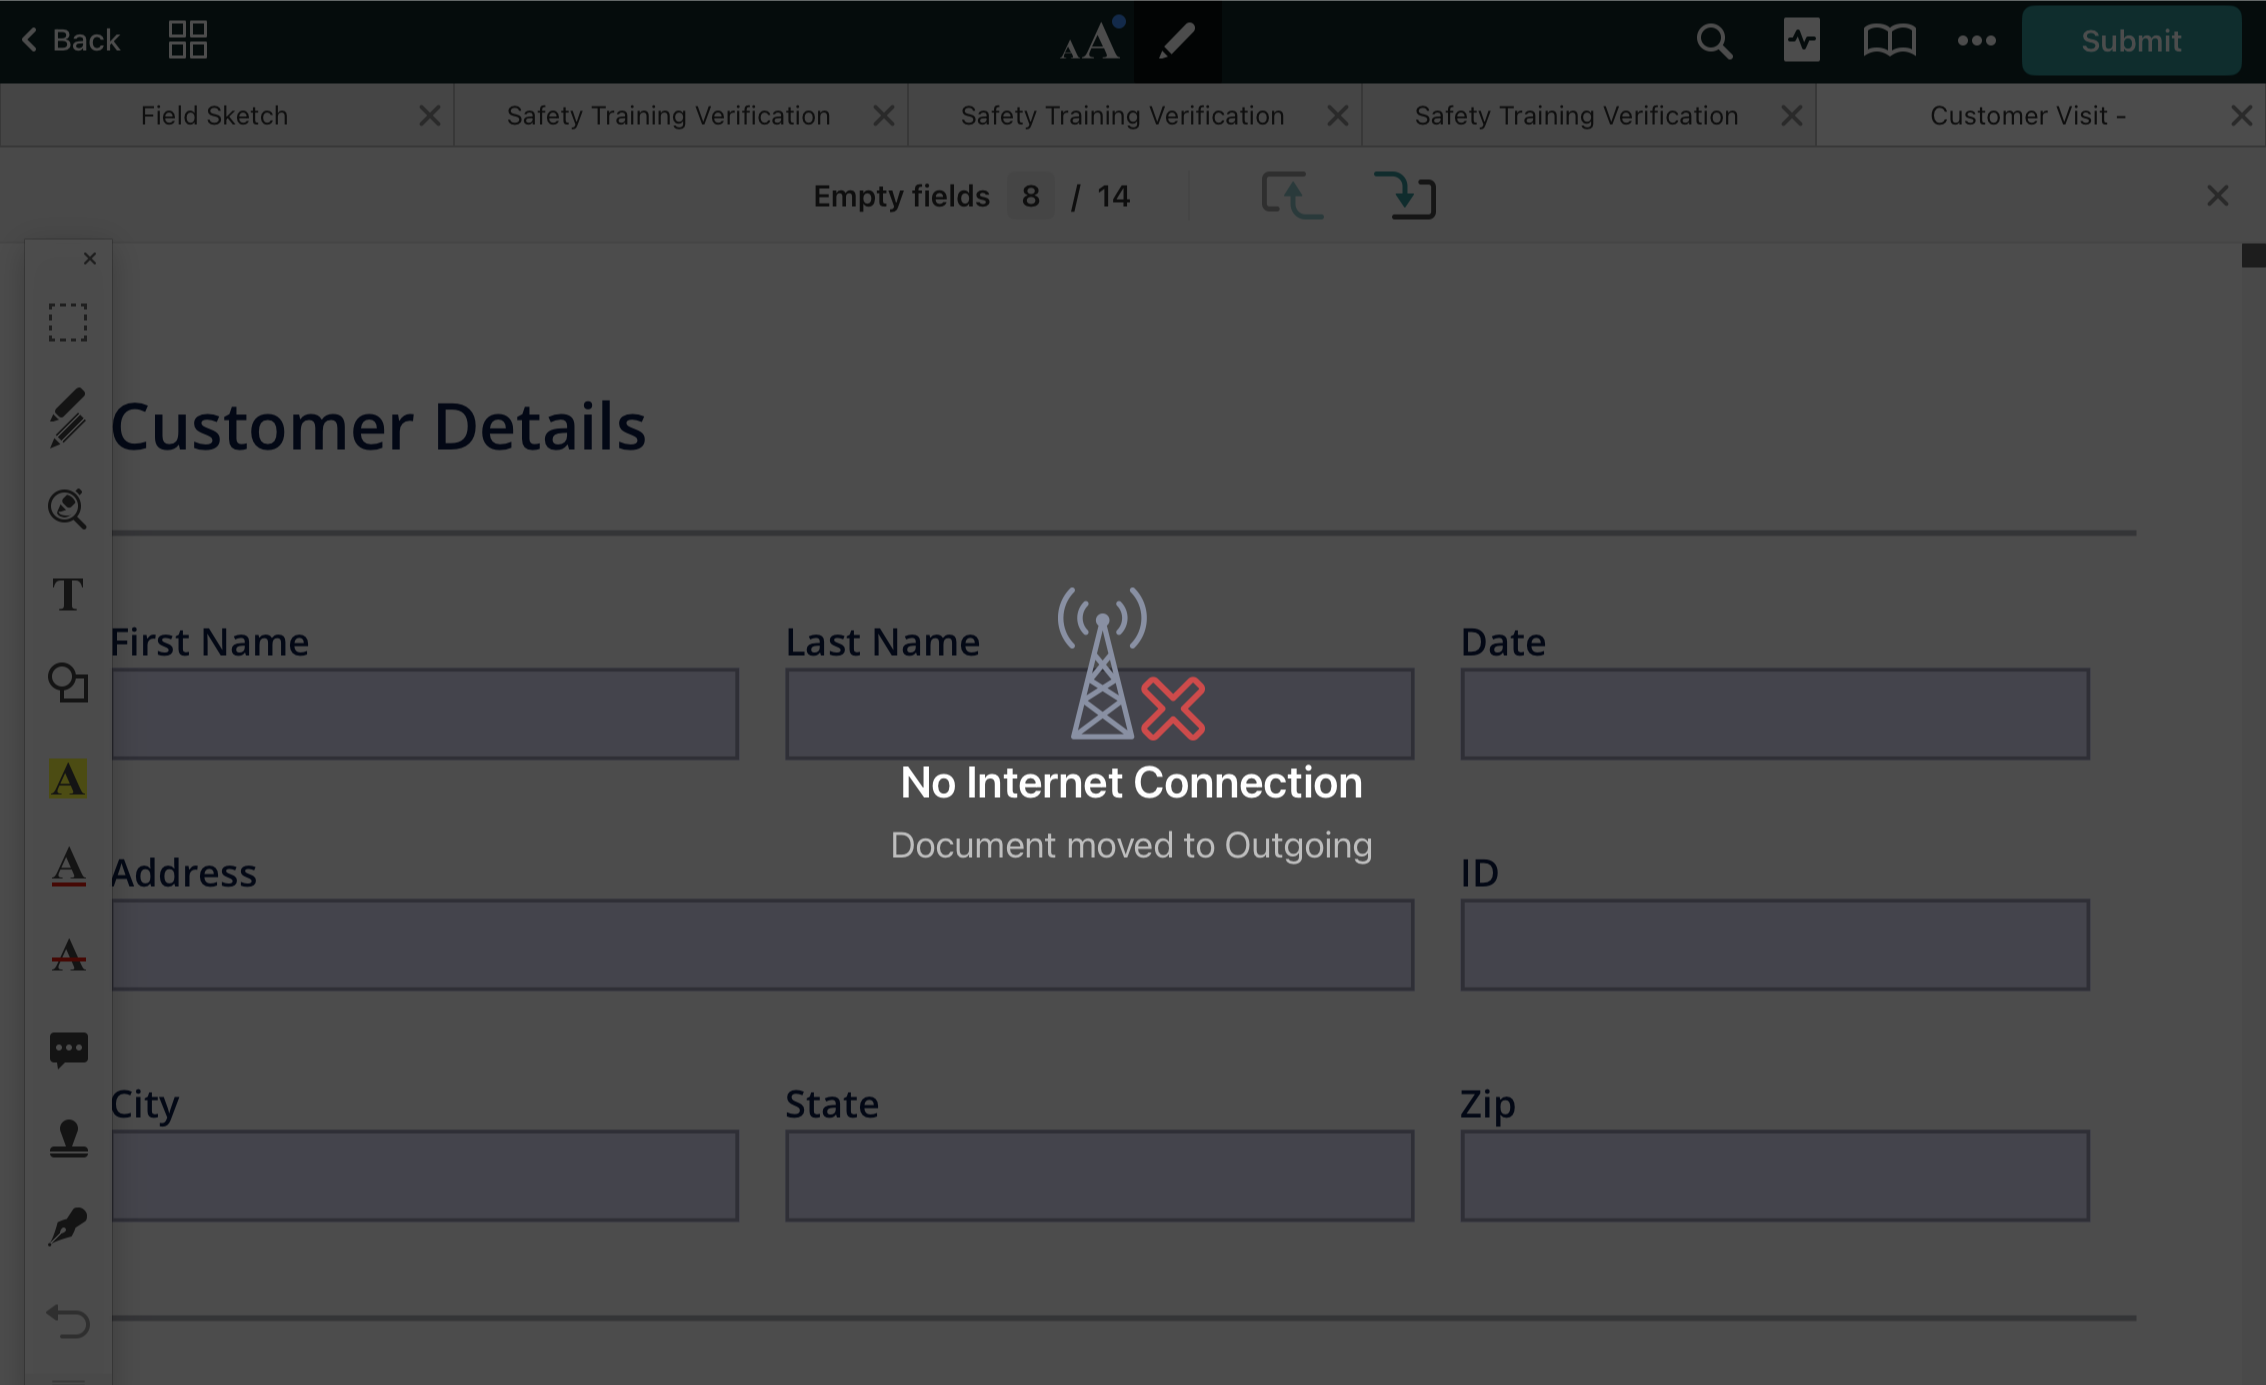Toggle annotation pen mode in top bar
The width and height of the screenshot is (2266, 1385).
1177,41
